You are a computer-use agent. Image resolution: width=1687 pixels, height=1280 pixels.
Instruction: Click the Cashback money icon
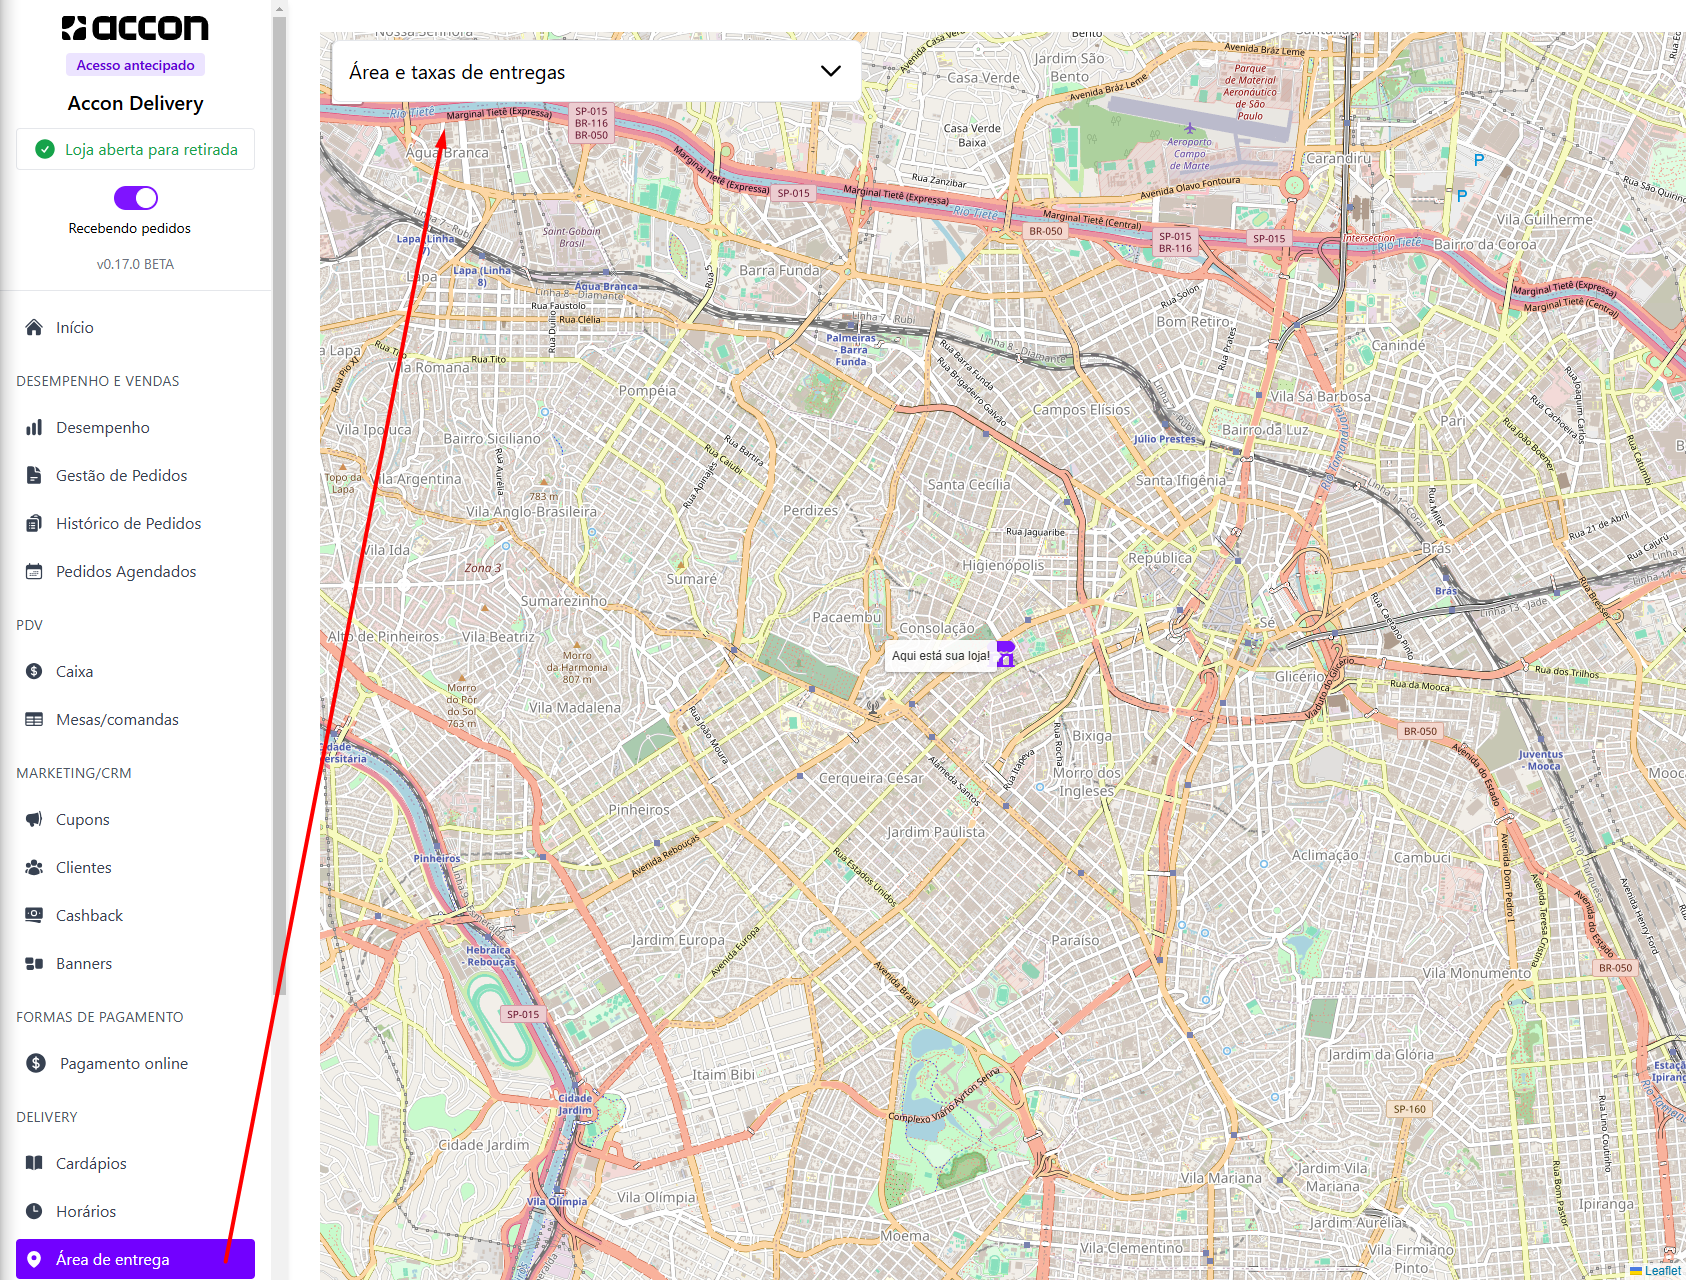point(34,915)
